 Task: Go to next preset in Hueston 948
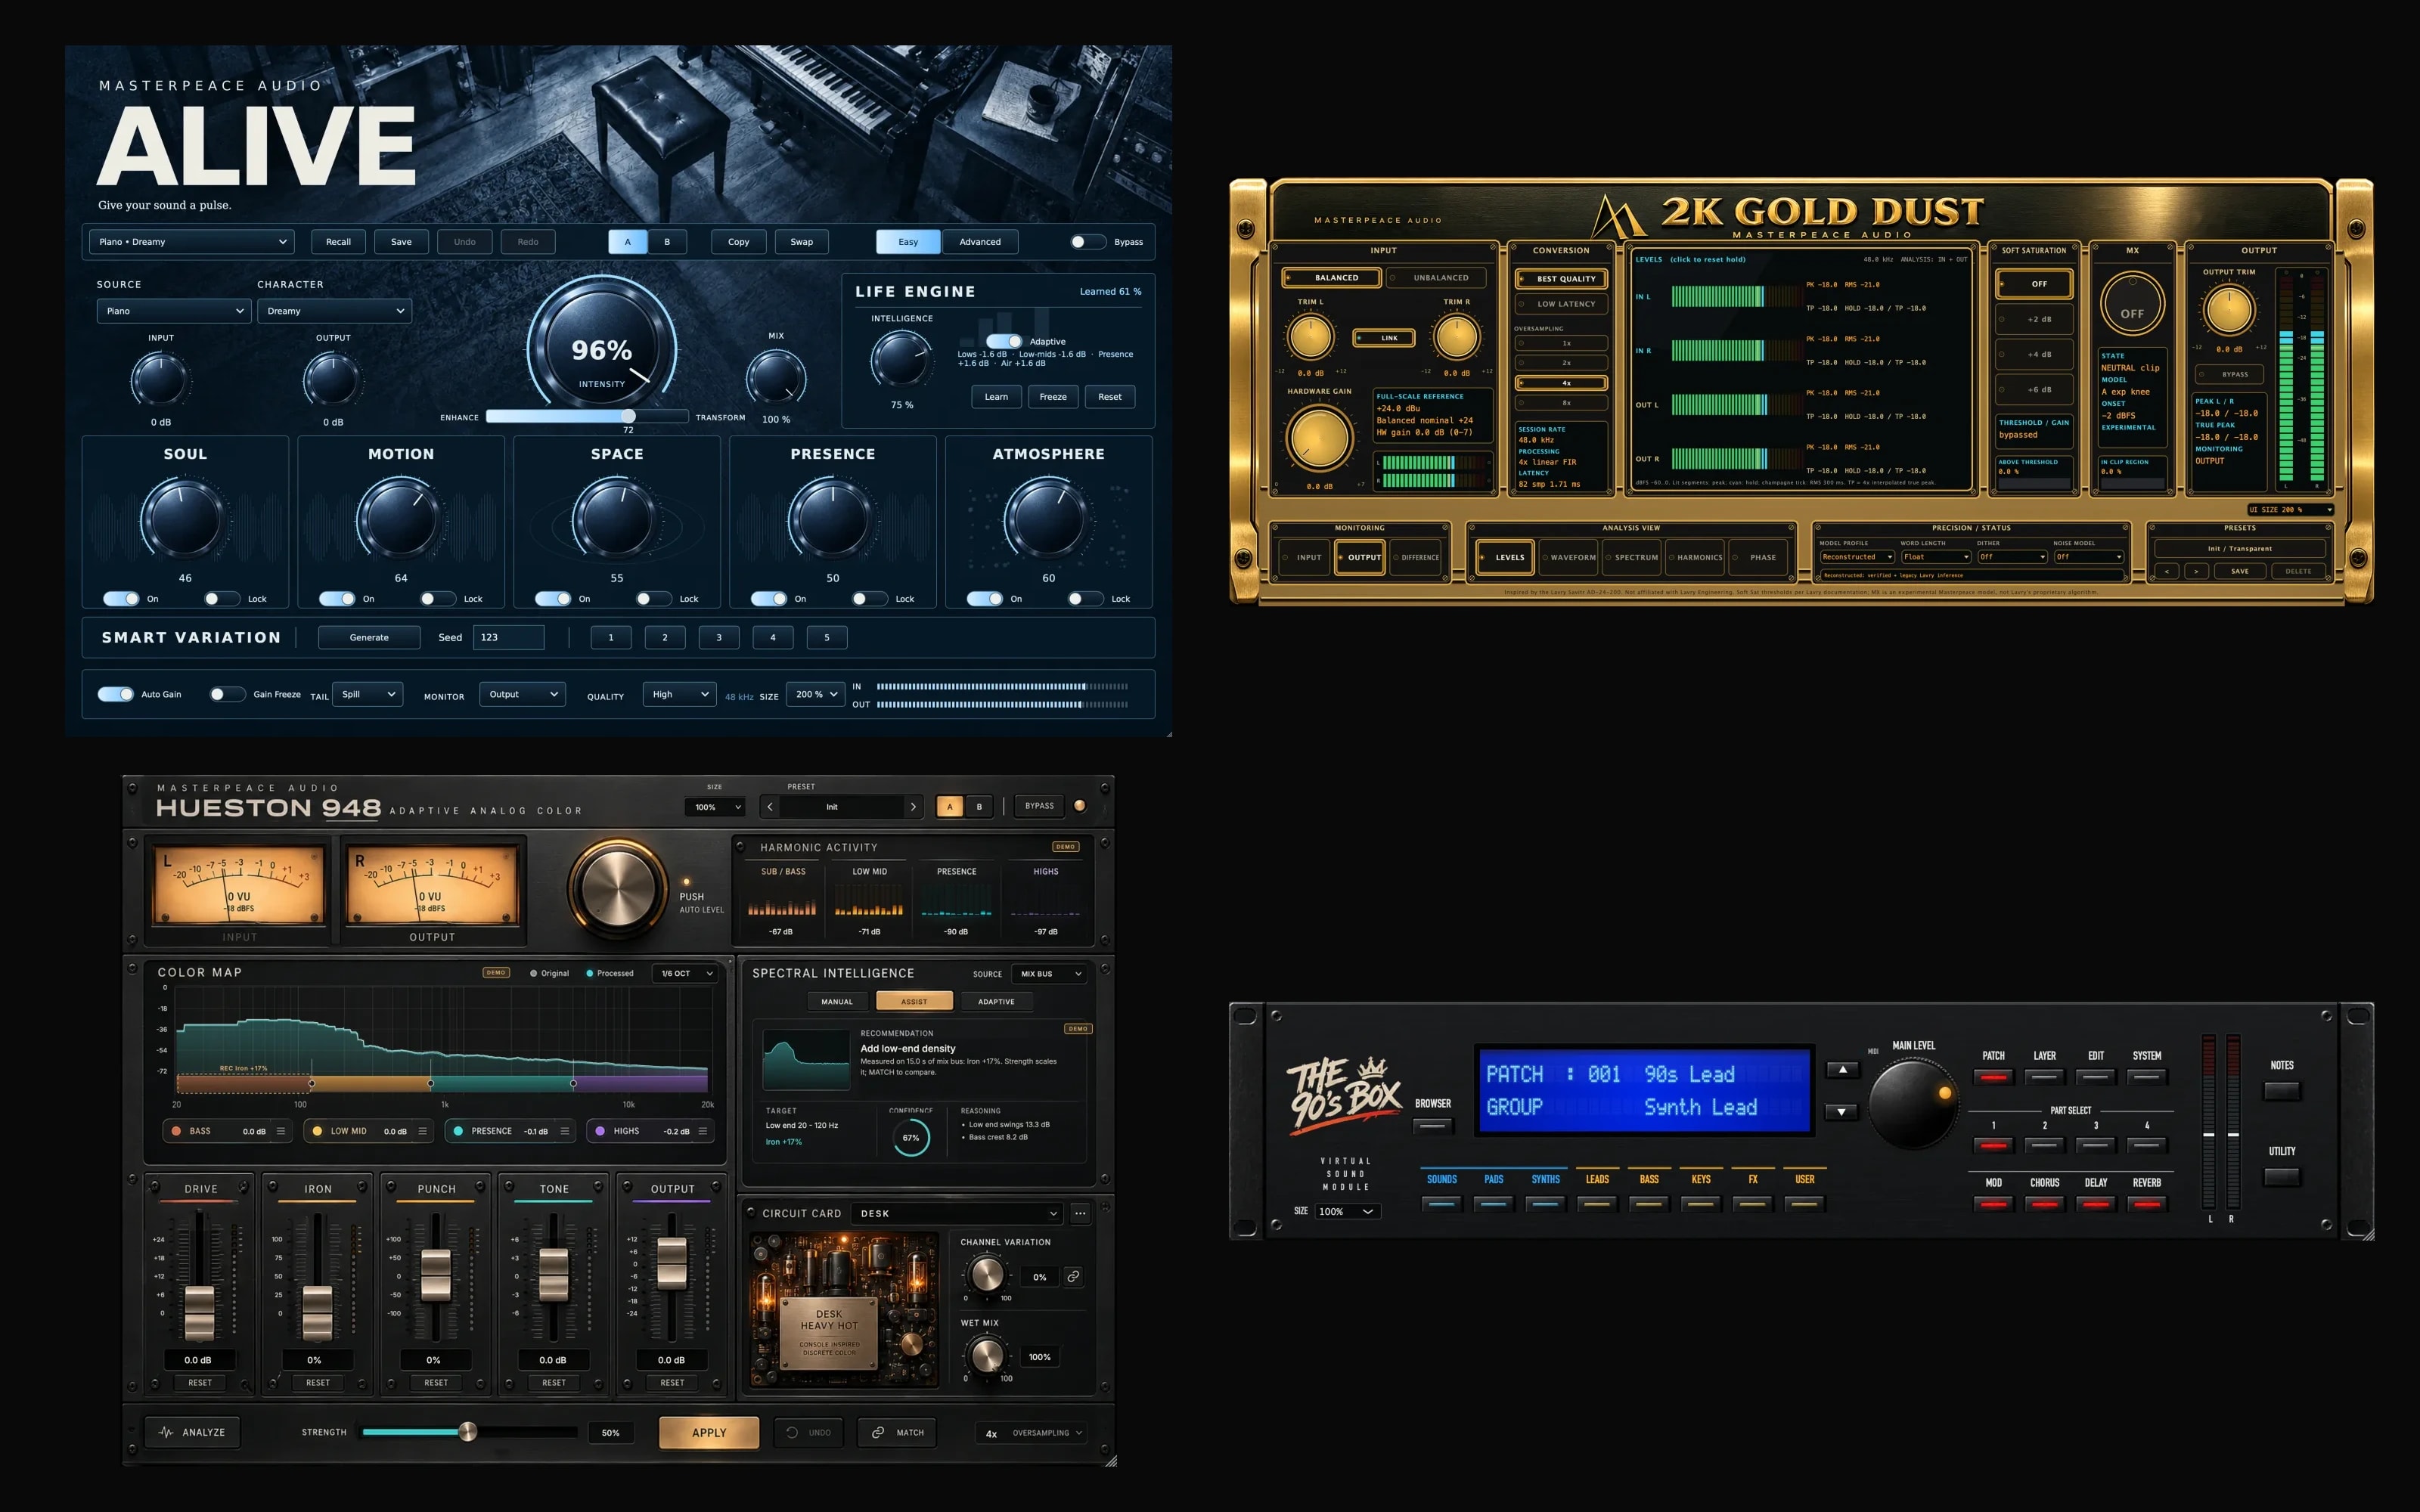tap(913, 807)
